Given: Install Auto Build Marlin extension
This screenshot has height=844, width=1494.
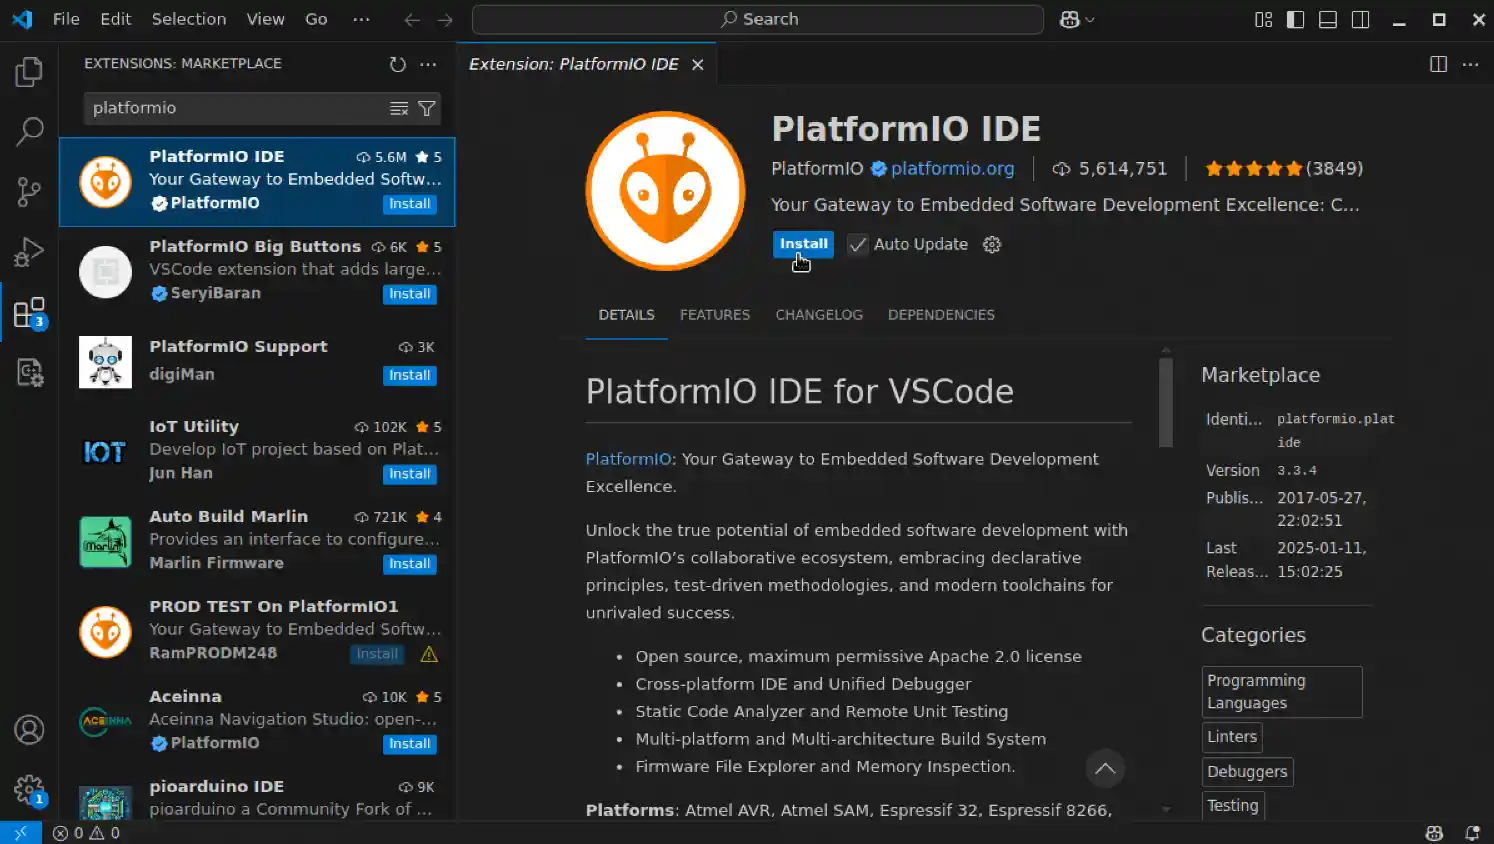Looking at the screenshot, I should click(410, 564).
